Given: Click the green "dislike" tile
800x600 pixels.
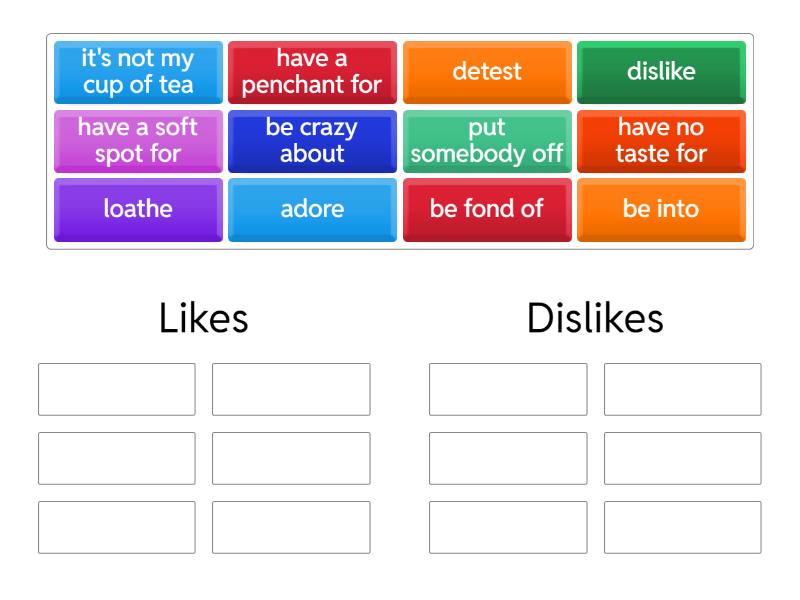Looking at the screenshot, I should (661, 72).
